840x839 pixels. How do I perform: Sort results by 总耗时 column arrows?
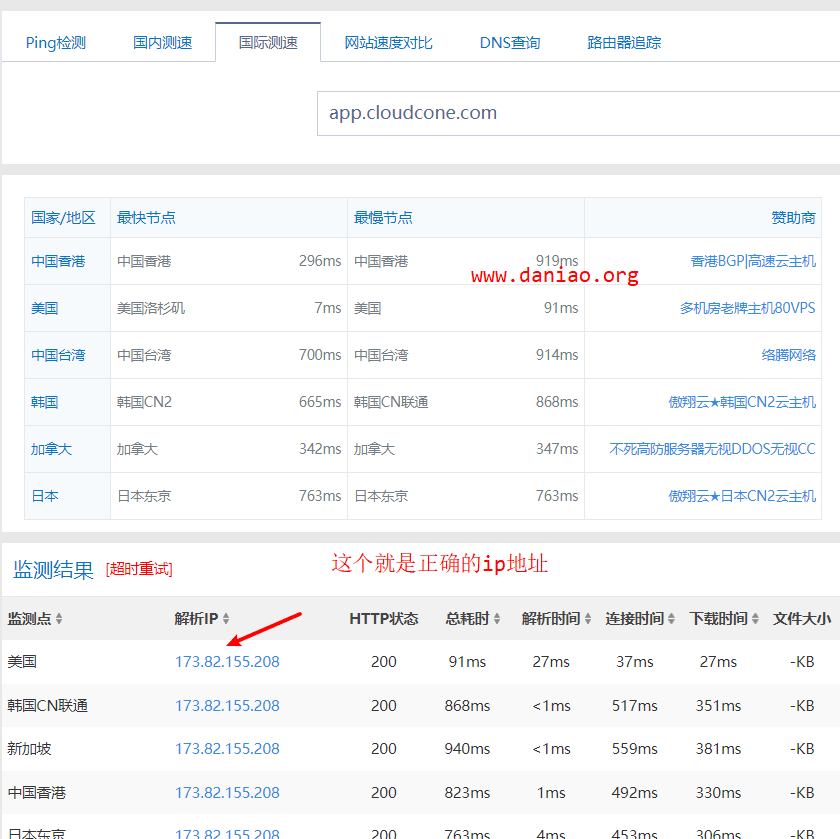497,619
